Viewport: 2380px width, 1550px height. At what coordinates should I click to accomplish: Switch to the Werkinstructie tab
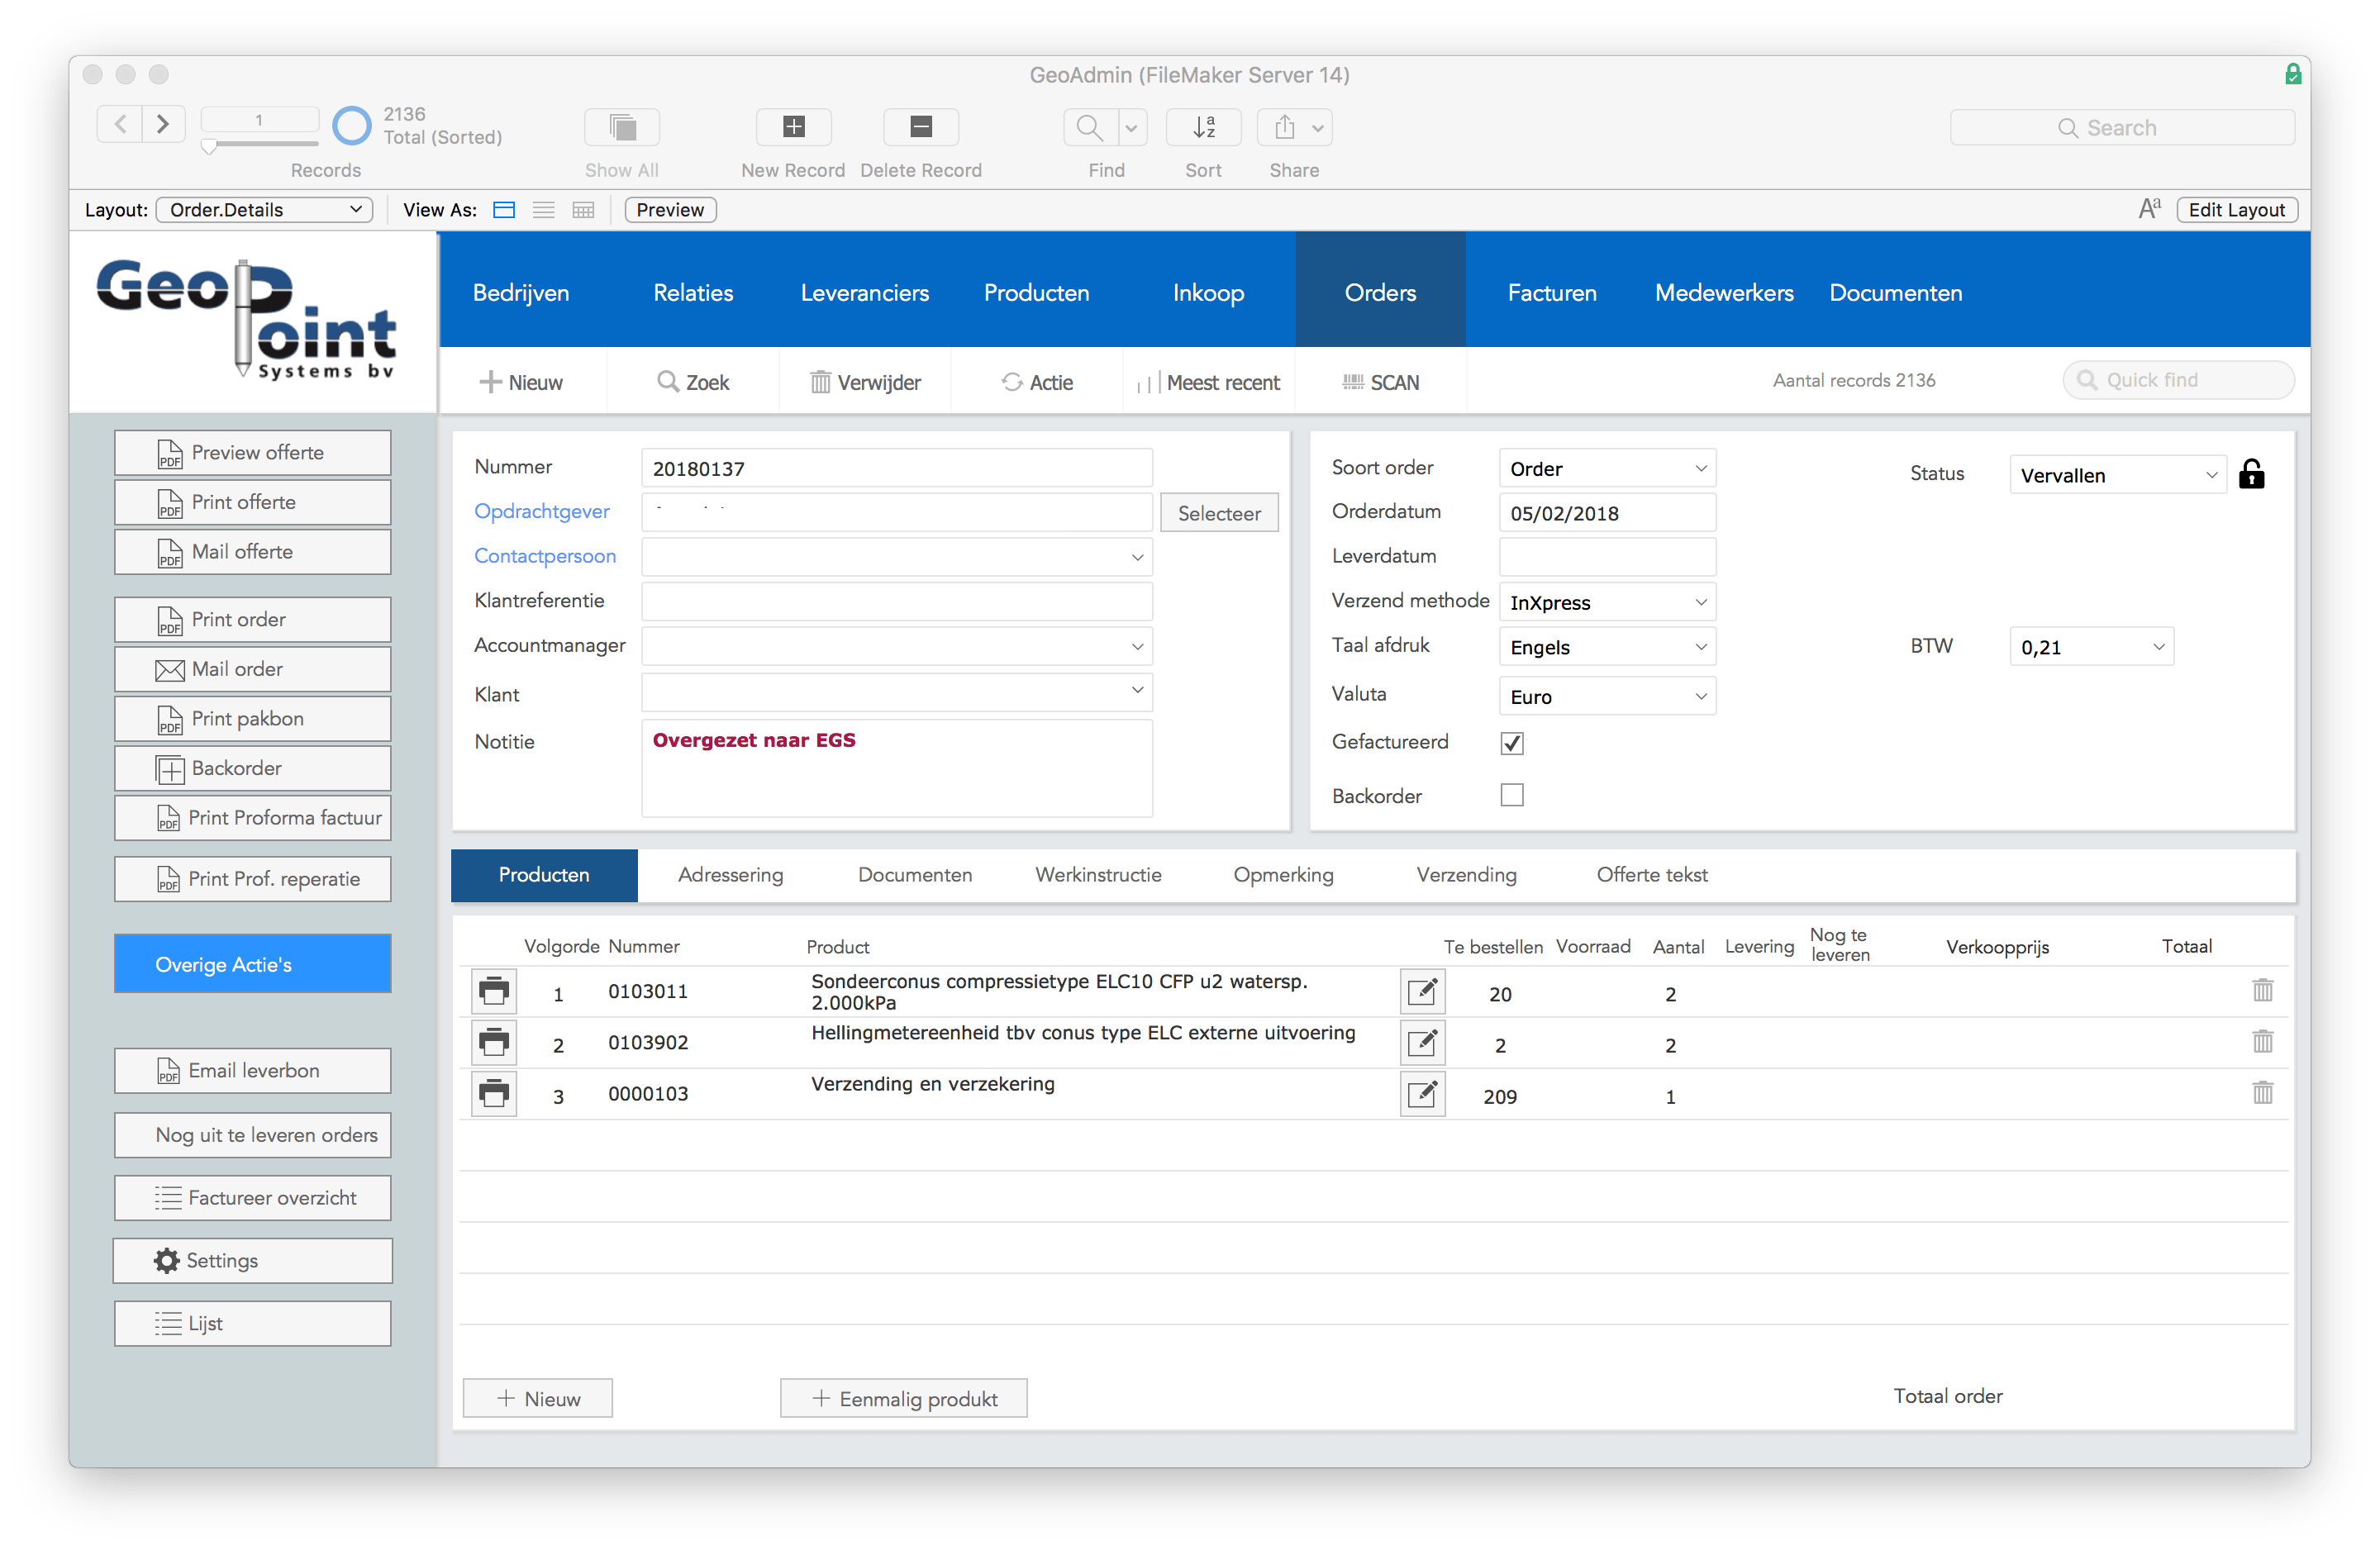point(1098,875)
